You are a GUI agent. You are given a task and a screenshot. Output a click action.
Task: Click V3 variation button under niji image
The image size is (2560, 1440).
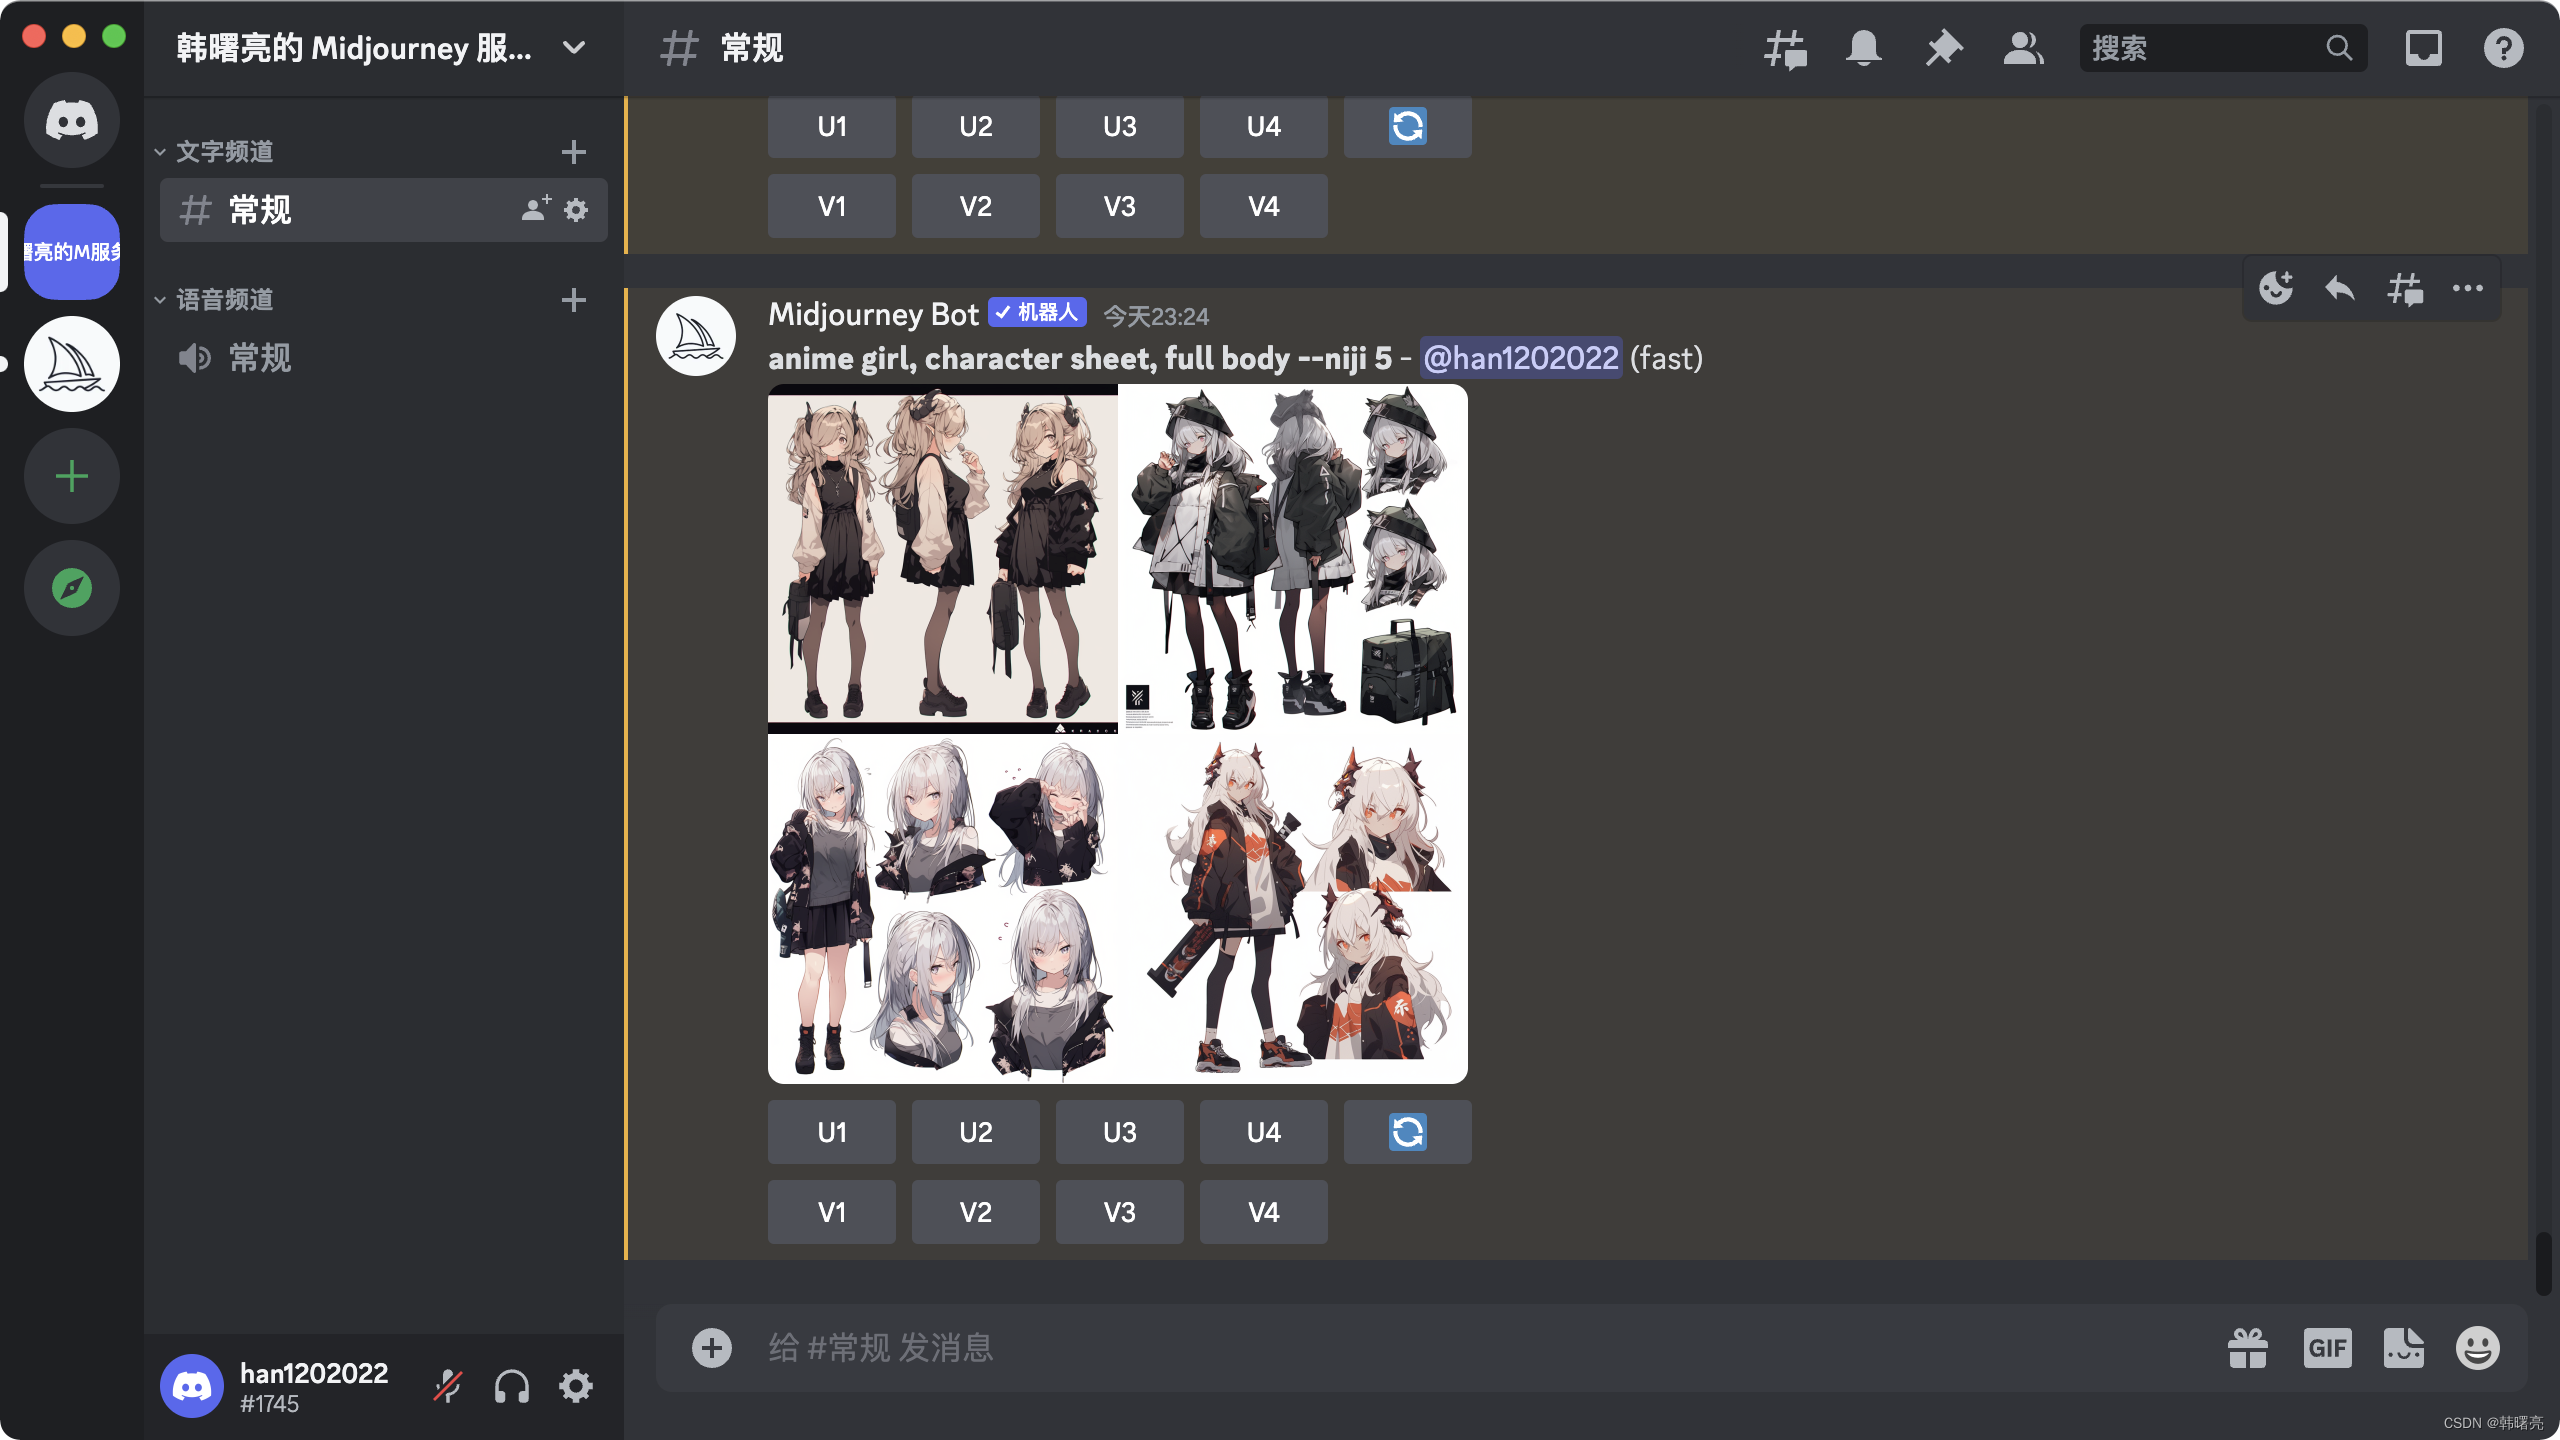tap(1119, 1212)
